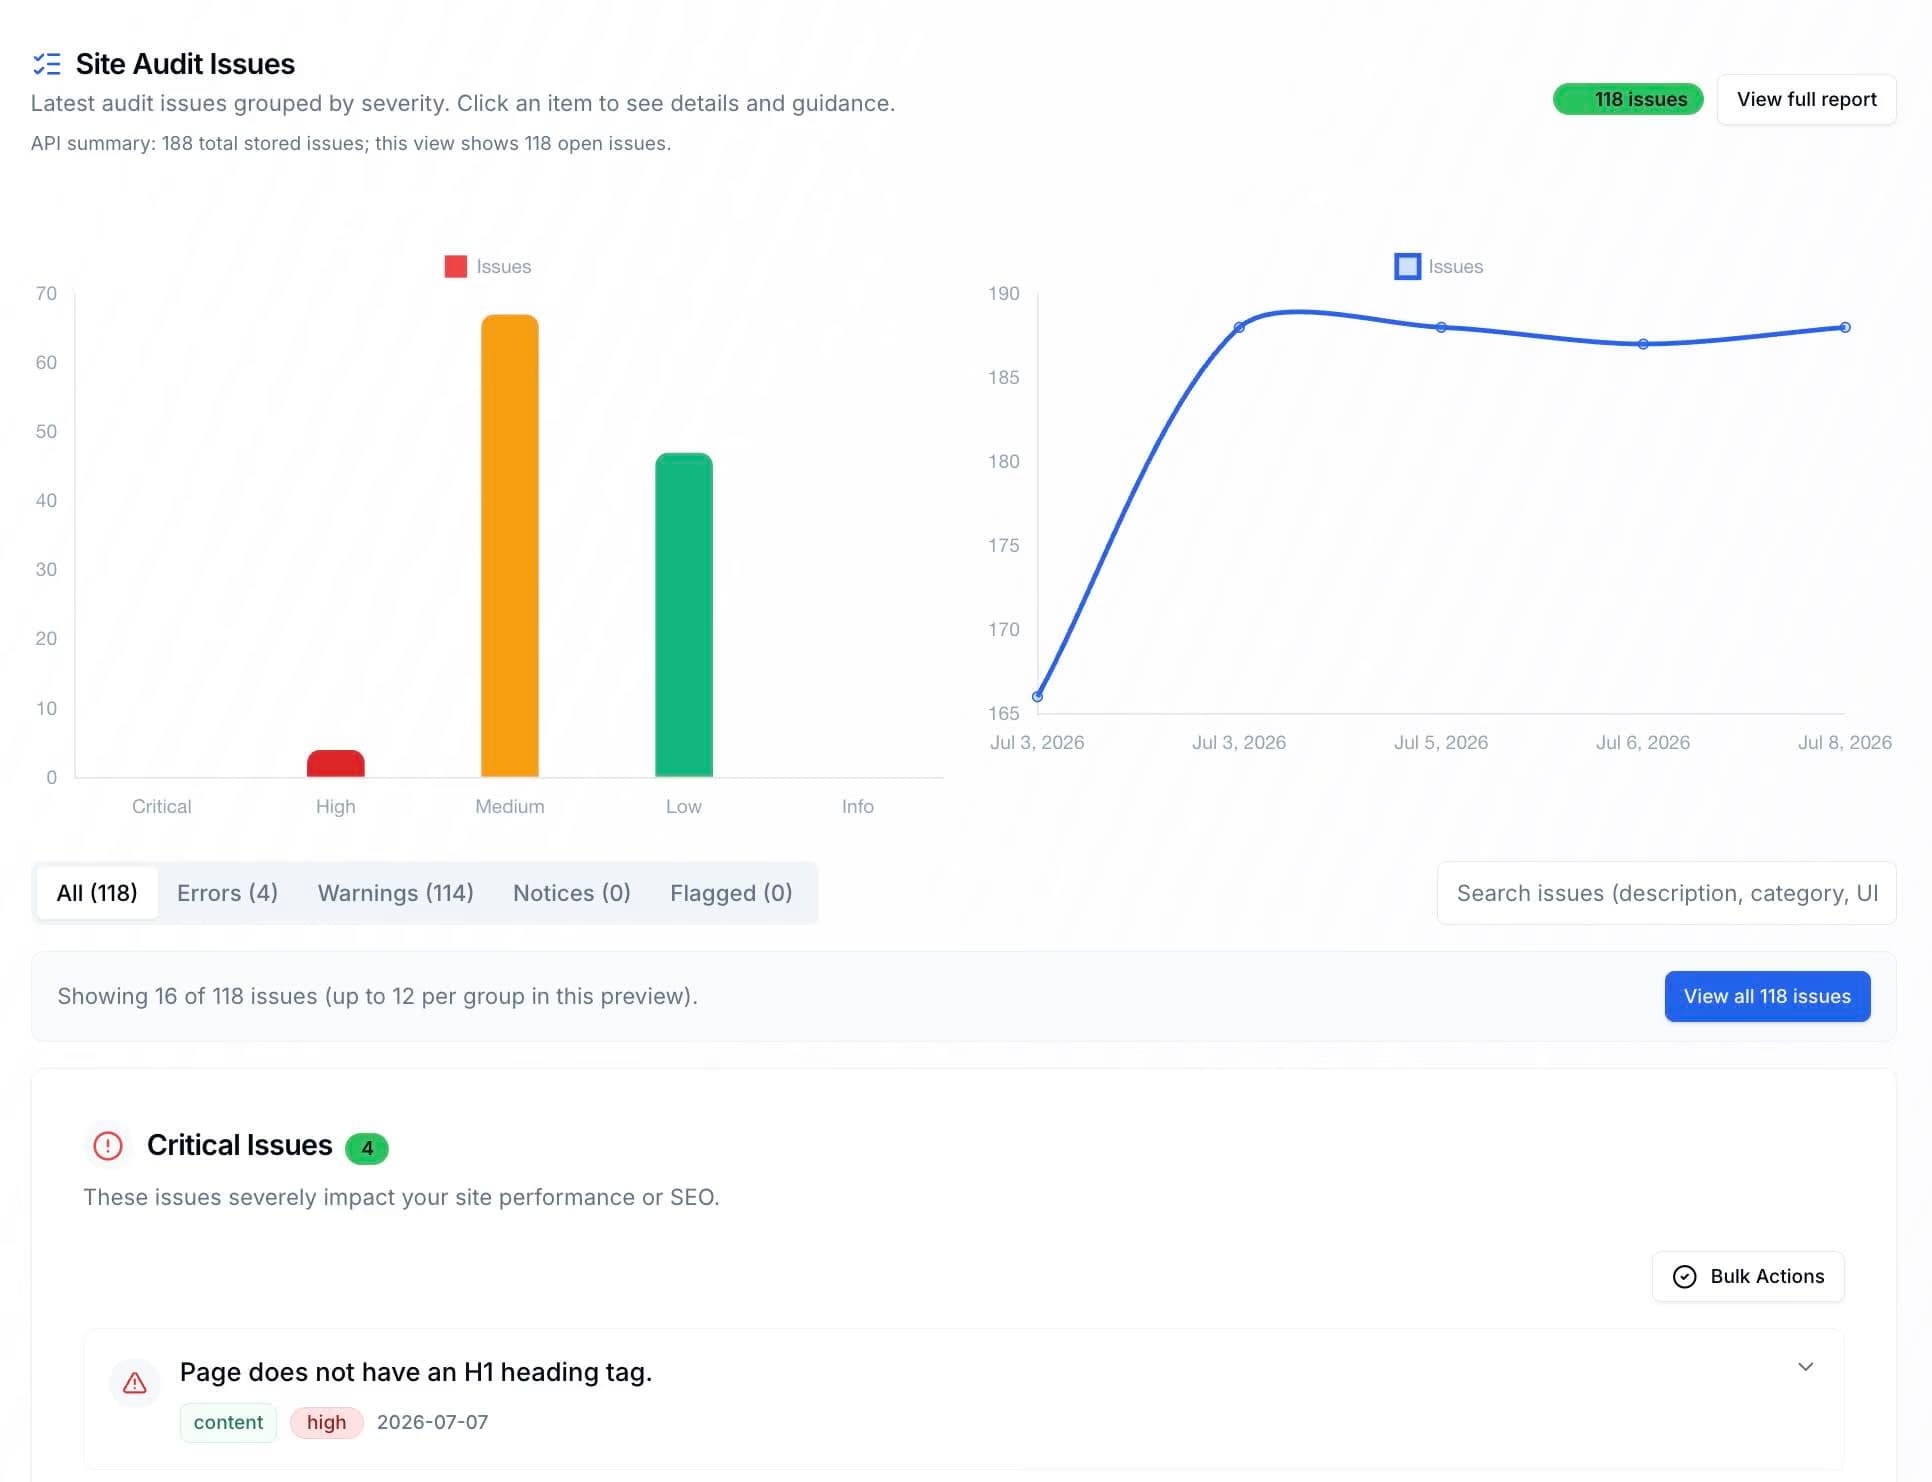Click the API summary text line

tap(351, 144)
